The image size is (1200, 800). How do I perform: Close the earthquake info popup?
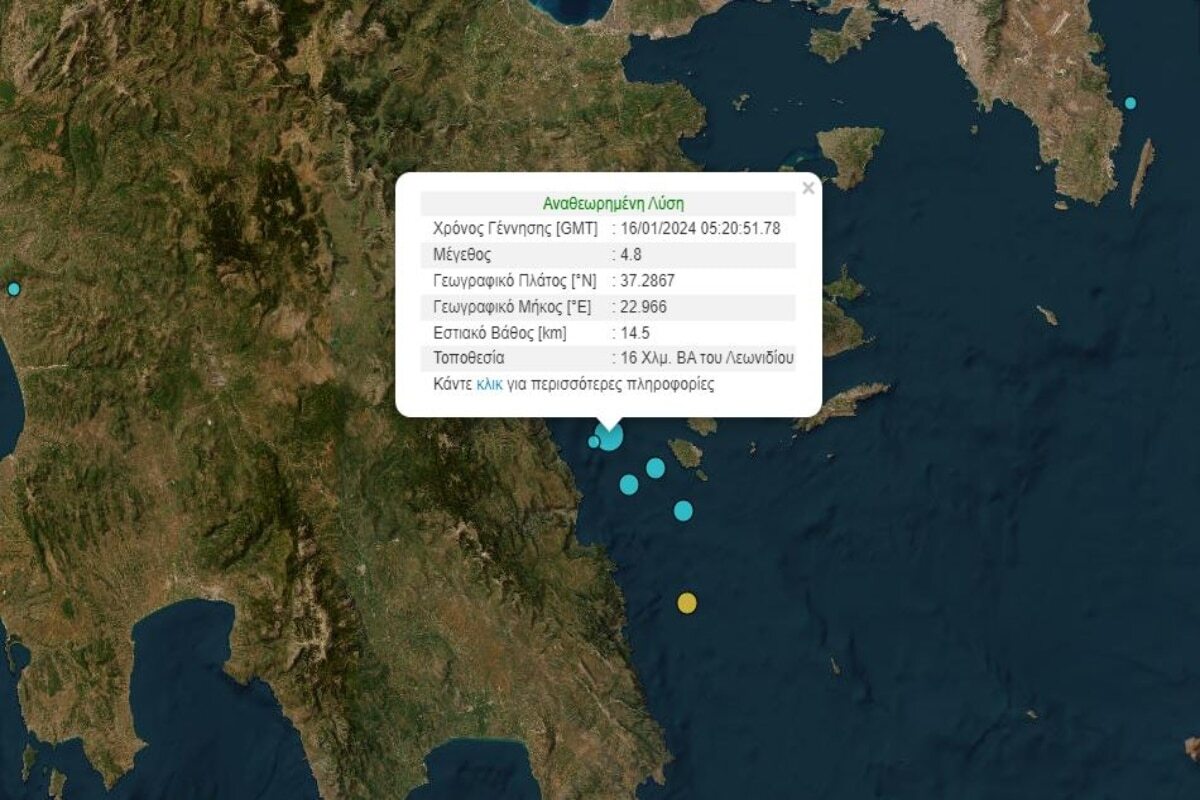tap(808, 188)
